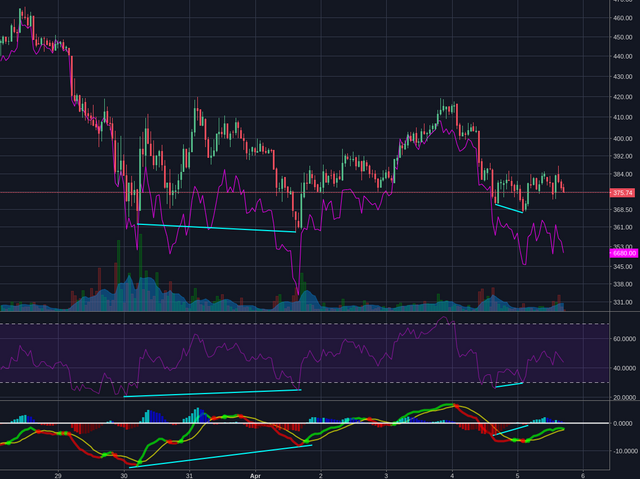Click the date label 2 on time axis
This screenshot has width=640, height=479.
click(321, 476)
